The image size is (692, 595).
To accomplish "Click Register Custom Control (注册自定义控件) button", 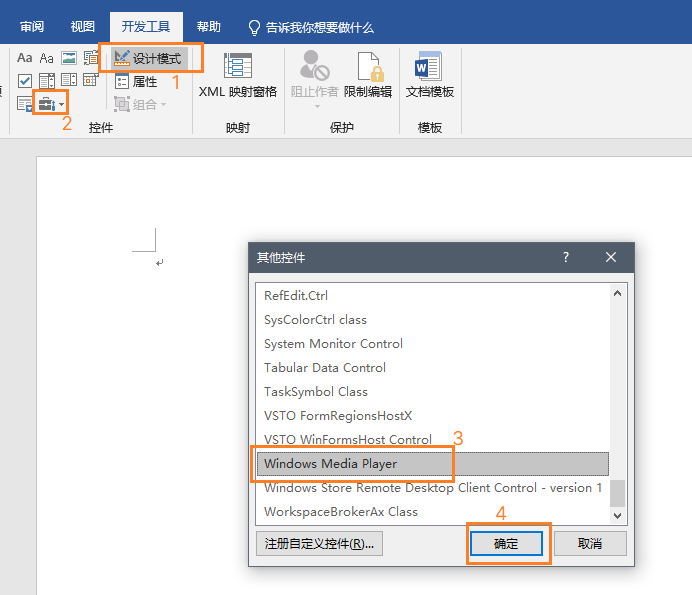I will click(x=319, y=544).
